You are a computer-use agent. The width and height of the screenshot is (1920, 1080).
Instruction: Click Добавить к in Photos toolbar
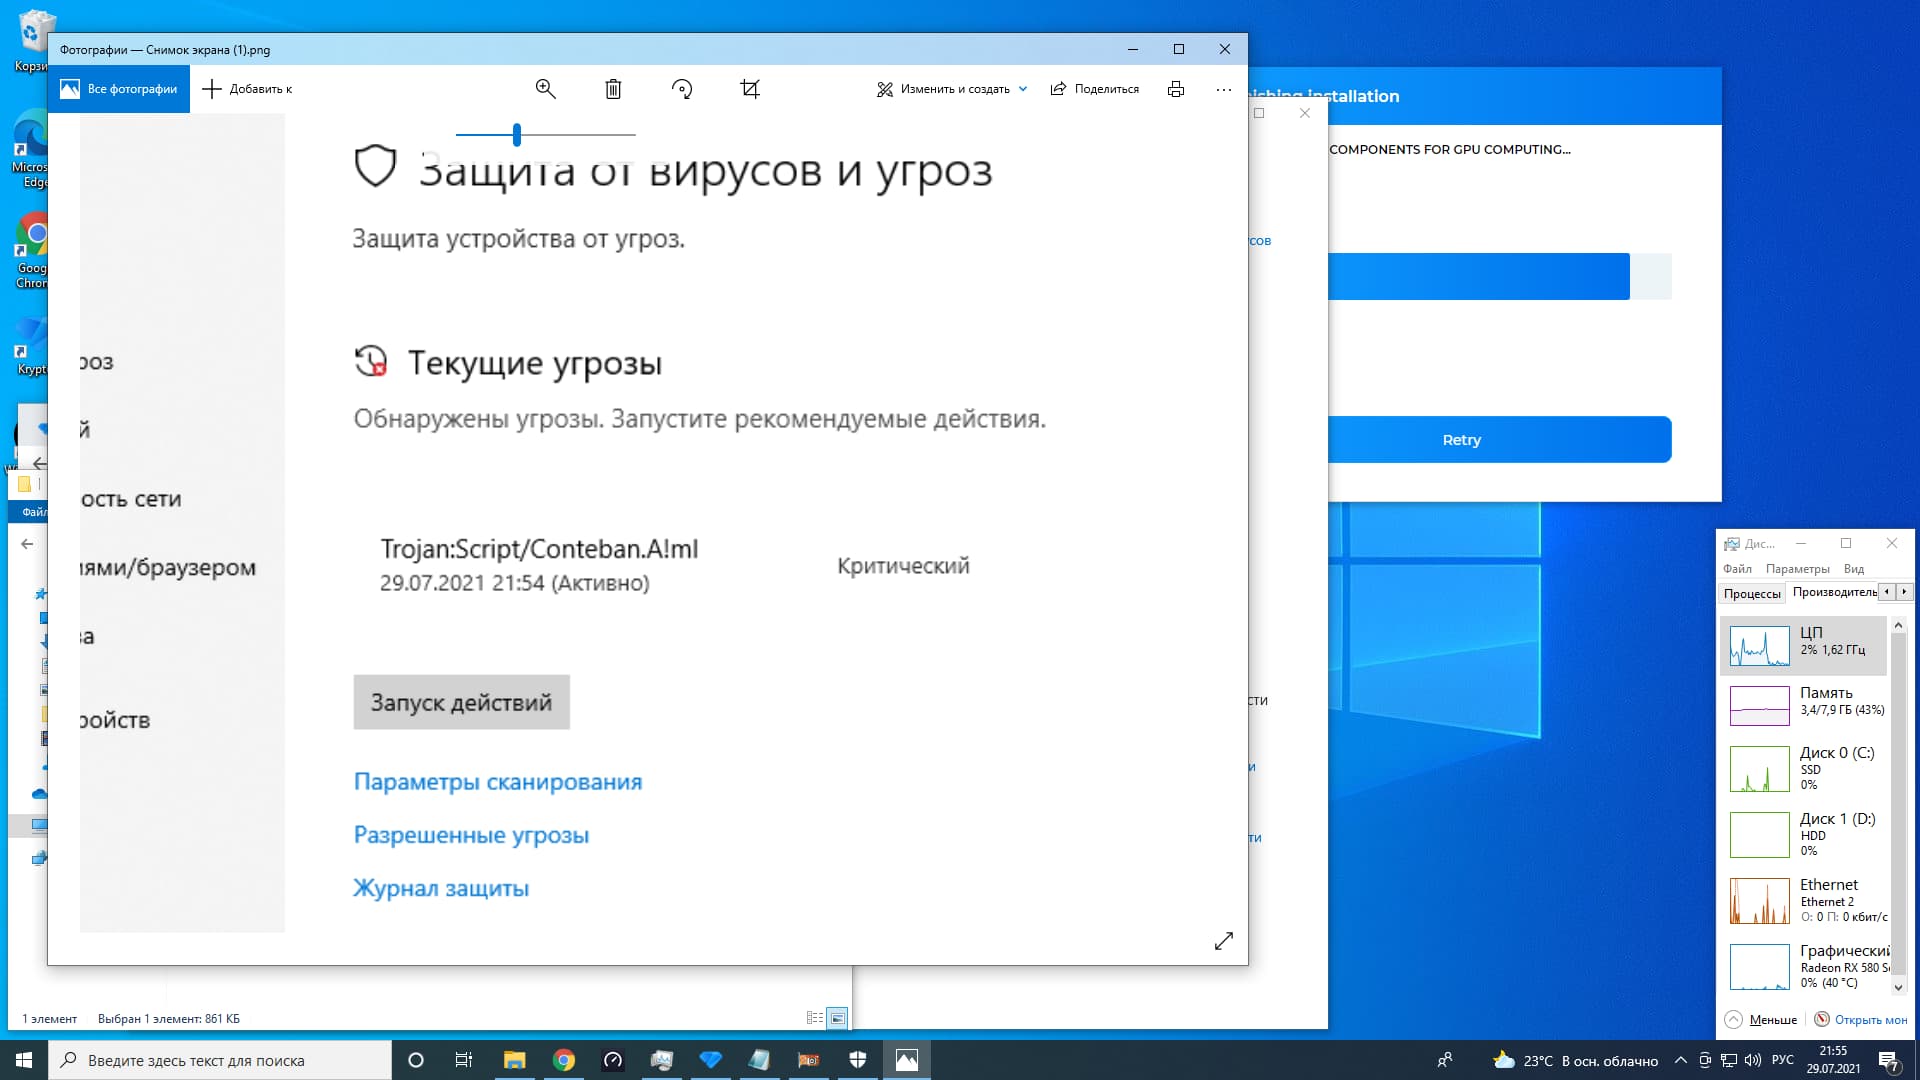tap(247, 89)
